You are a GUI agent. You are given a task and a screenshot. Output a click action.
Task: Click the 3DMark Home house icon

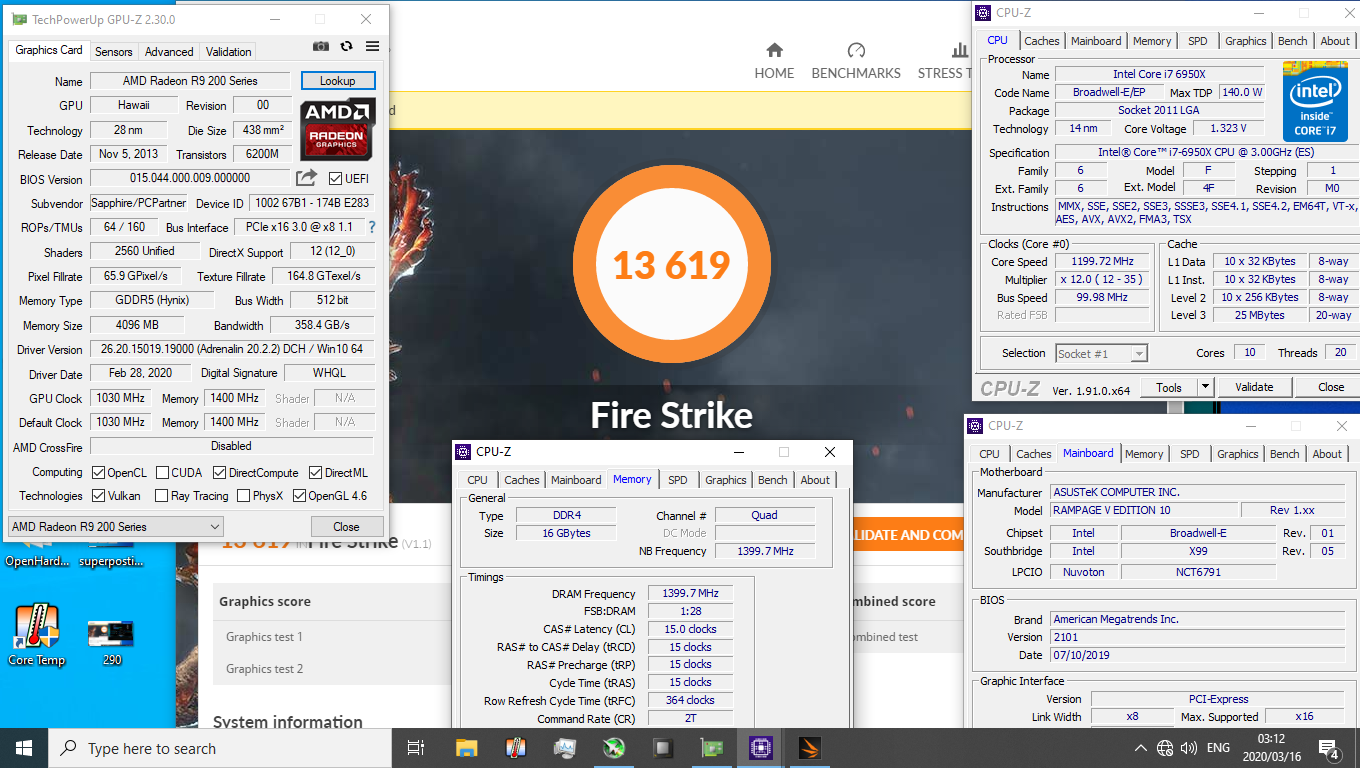pos(774,50)
